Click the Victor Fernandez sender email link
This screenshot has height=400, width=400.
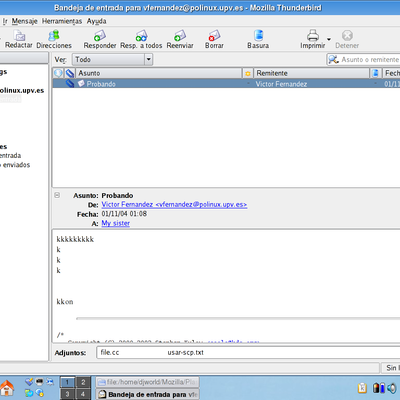point(174,204)
